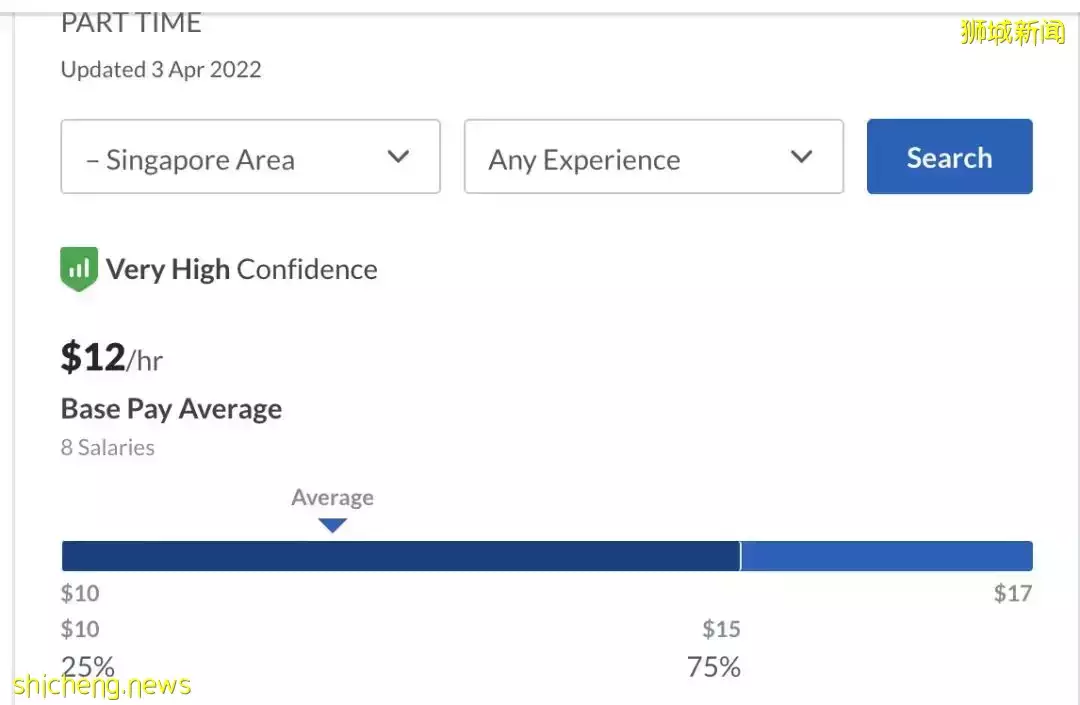Open the Singapore Area location dropdown

point(250,157)
